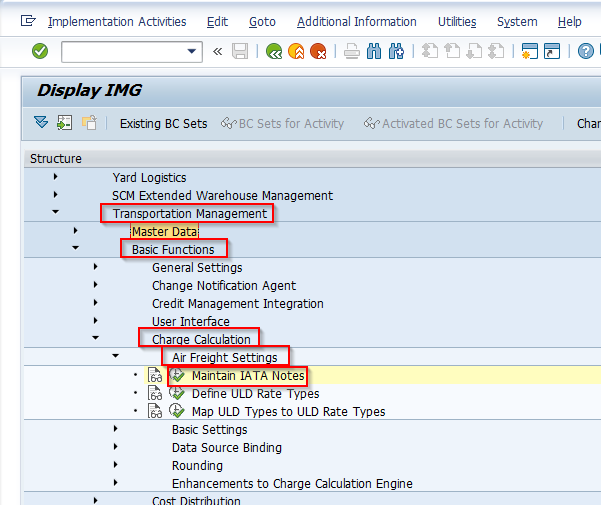Select the Rounding tree item
This screenshot has height=505, width=601.
pyautogui.click(x=197, y=466)
